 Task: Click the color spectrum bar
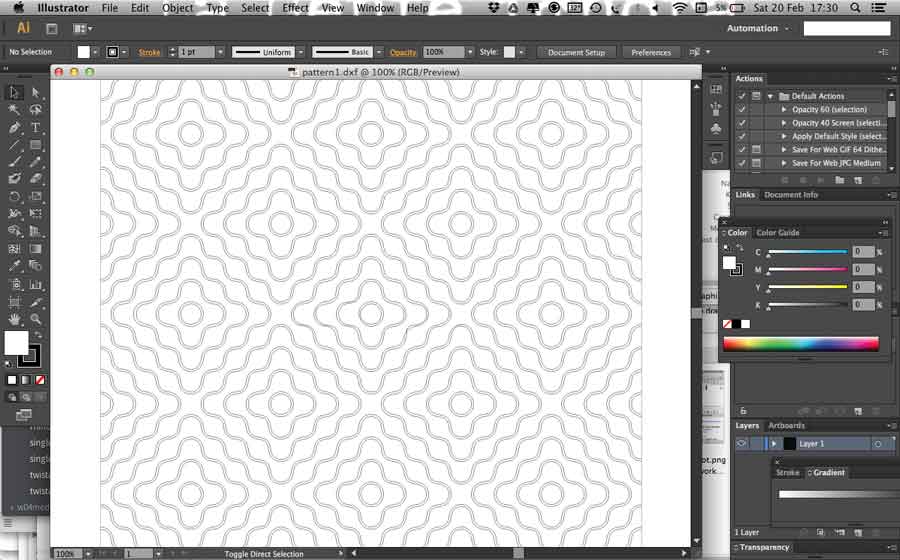tap(801, 344)
